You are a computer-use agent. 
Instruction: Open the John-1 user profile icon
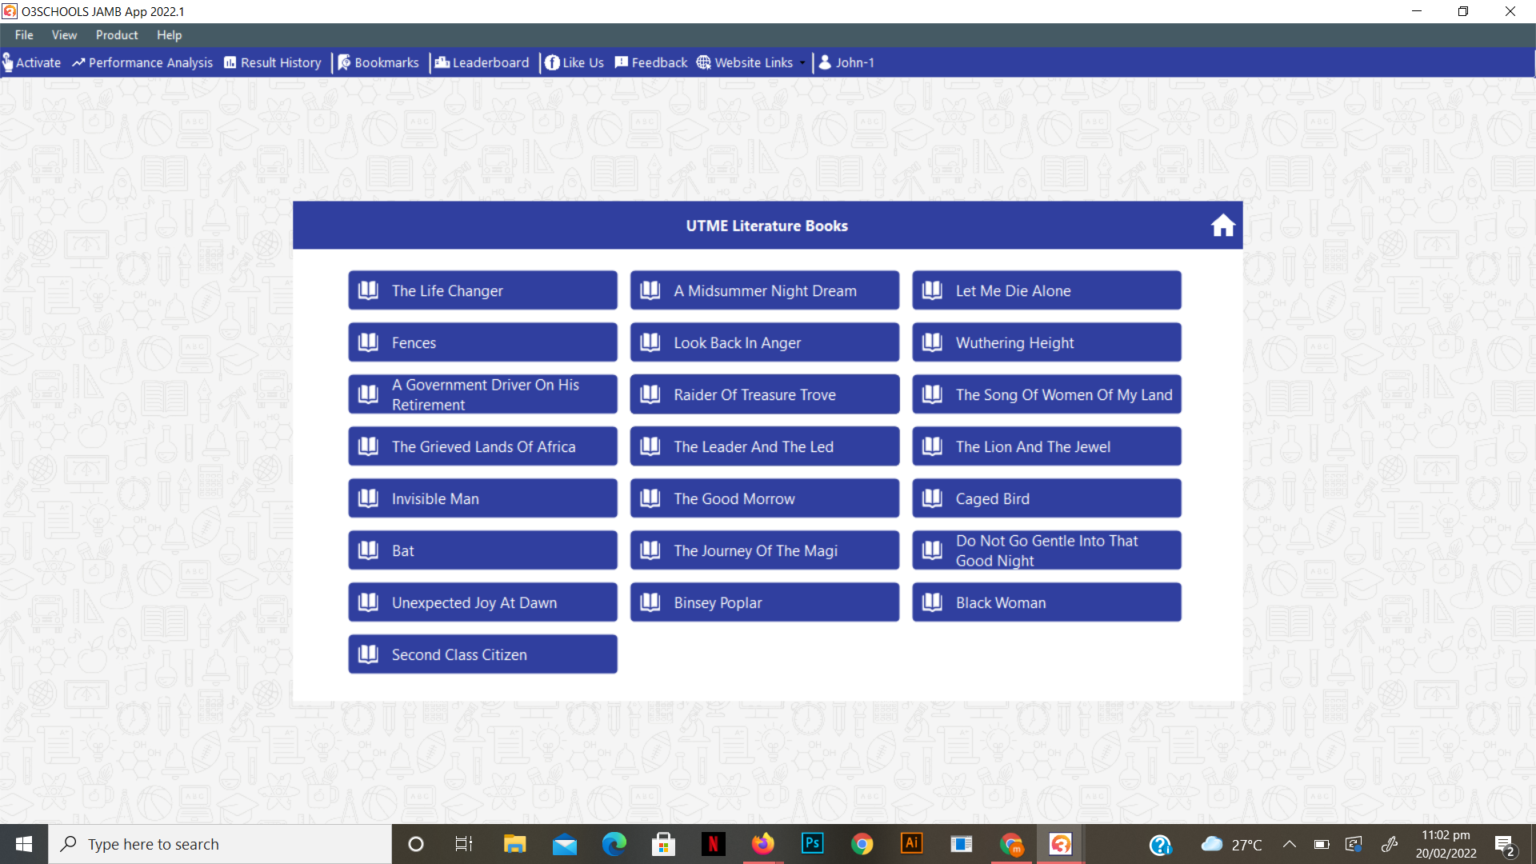(x=824, y=62)
